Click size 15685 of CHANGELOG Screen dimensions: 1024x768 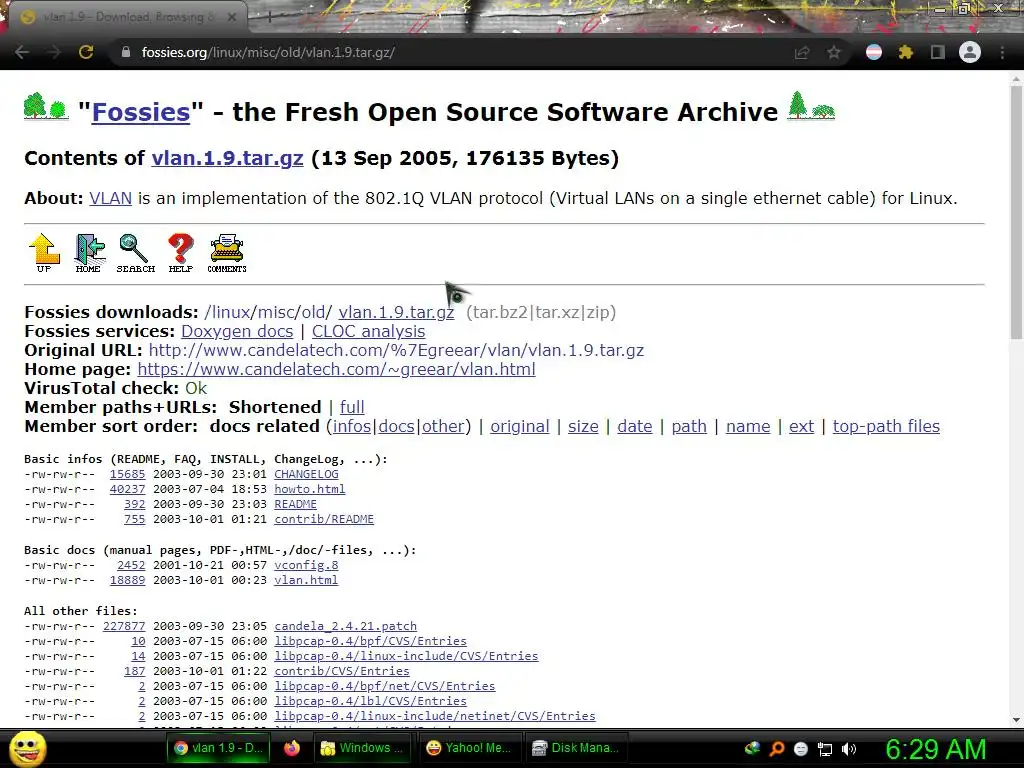click(x=127, y=474)
